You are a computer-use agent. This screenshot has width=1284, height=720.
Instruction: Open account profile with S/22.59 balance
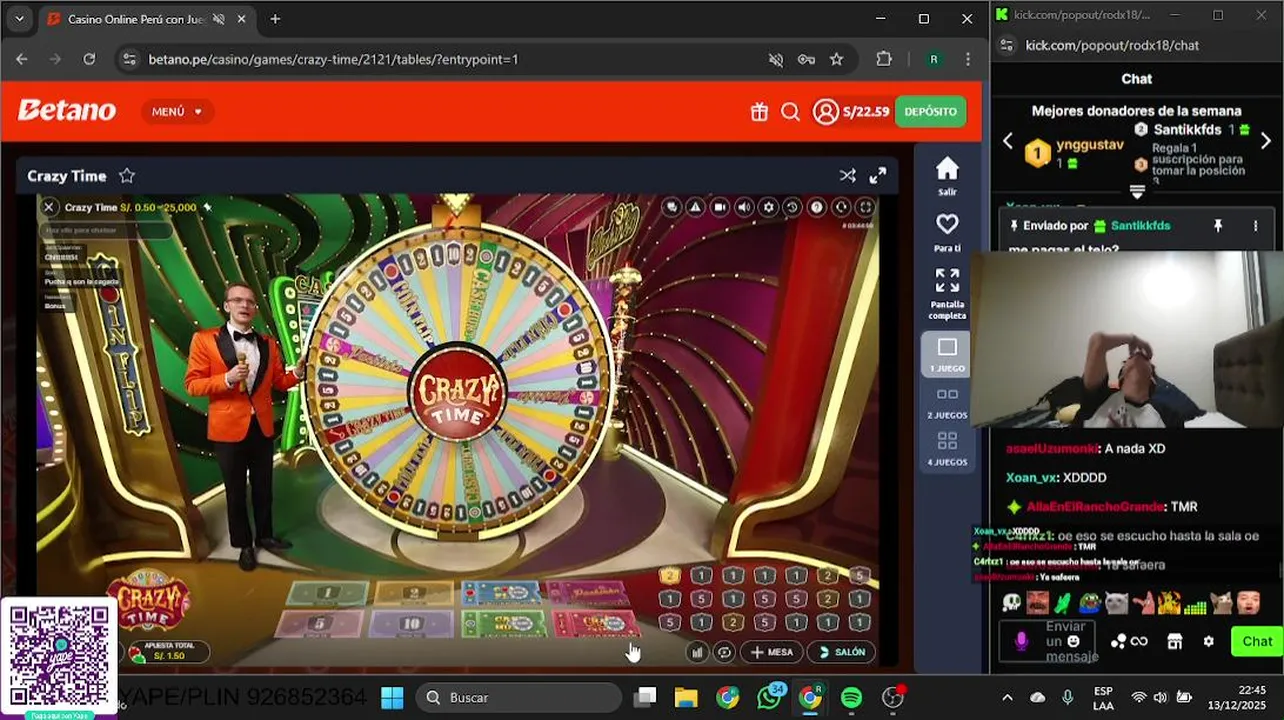(851, 112)
